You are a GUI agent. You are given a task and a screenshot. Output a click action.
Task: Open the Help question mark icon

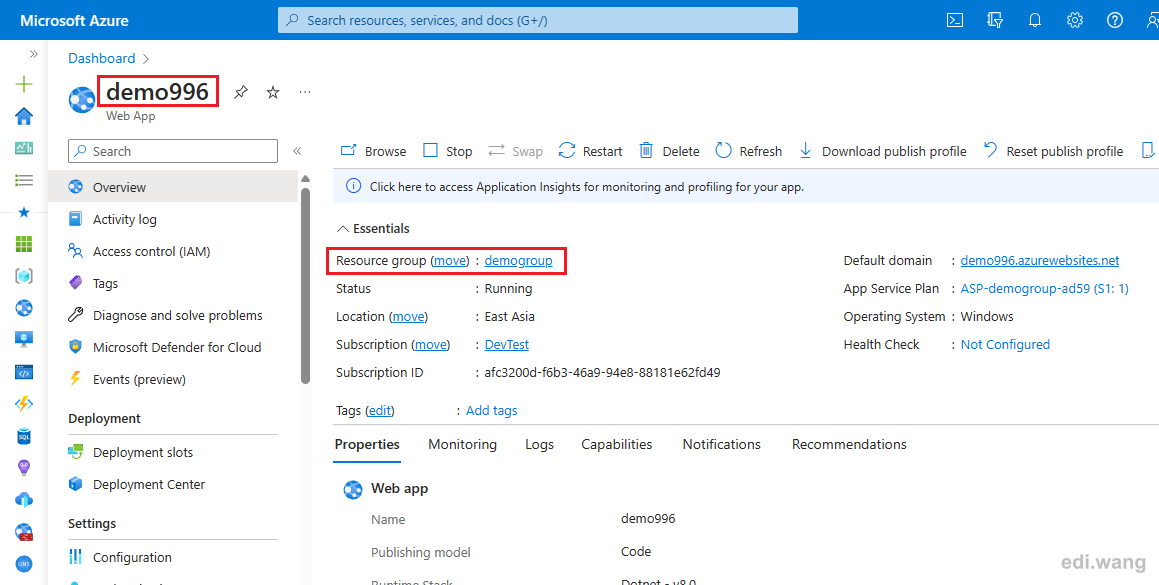tap(1115, 20)
